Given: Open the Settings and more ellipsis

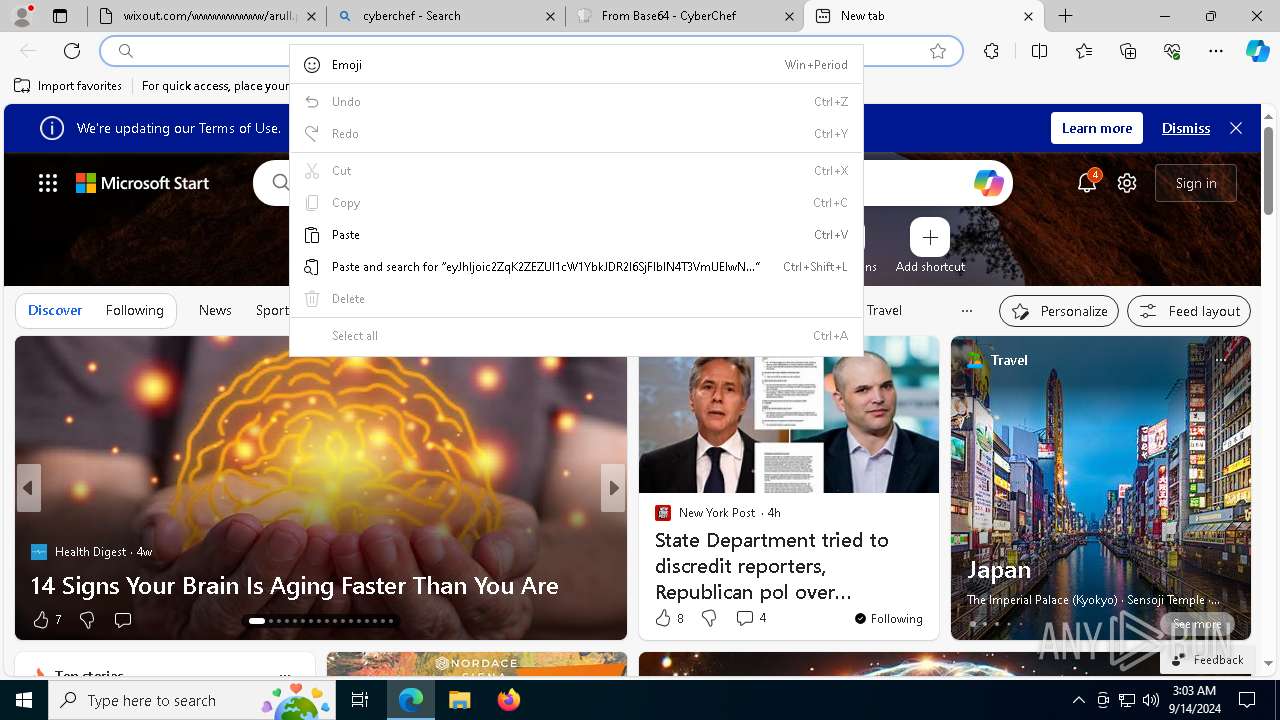Looking at the screenshot, I should [x=1216, y=51].
